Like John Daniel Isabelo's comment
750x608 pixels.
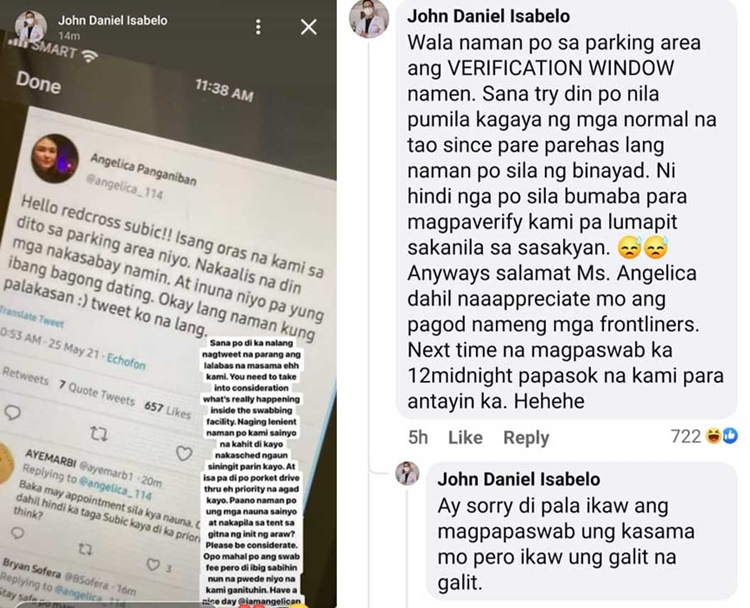pyautogui.click(x=465, y=437)
